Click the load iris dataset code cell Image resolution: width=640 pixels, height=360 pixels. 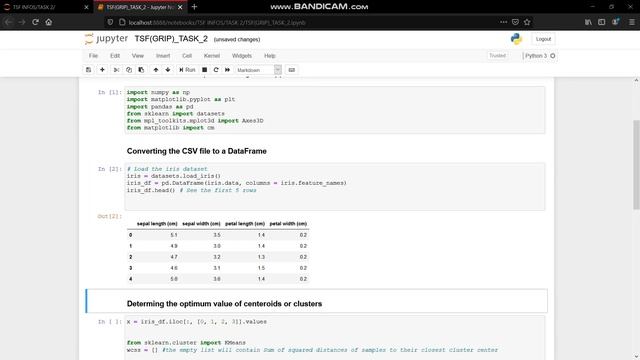335,187
